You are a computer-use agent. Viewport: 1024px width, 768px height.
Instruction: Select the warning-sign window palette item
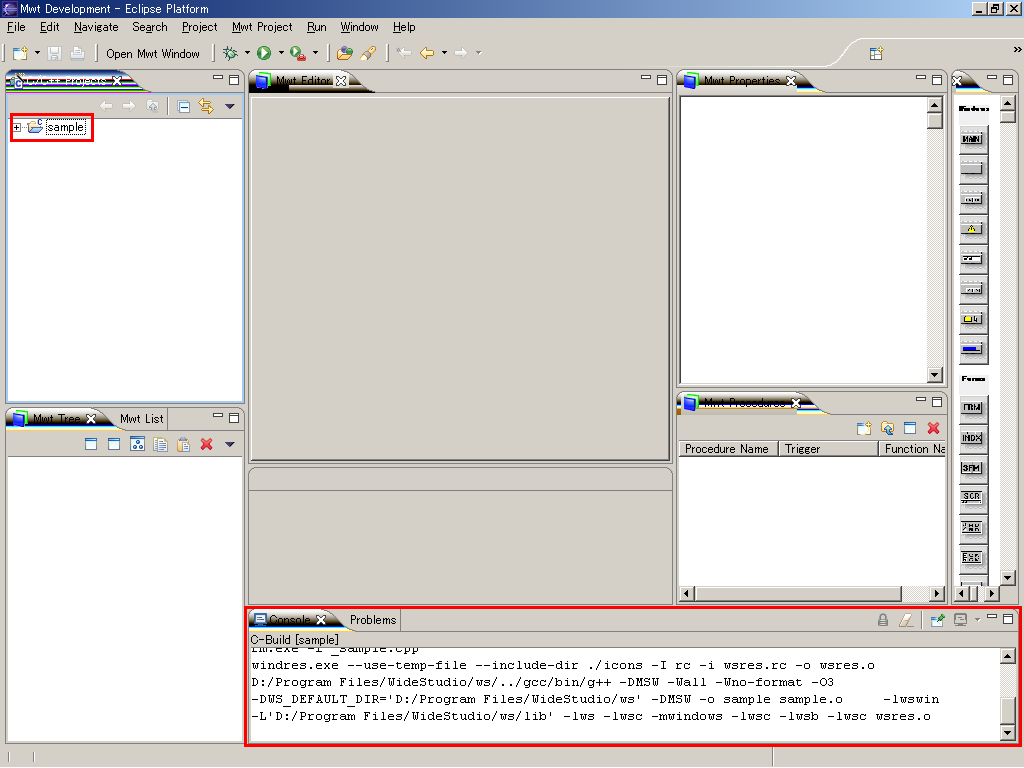(972, 229)
